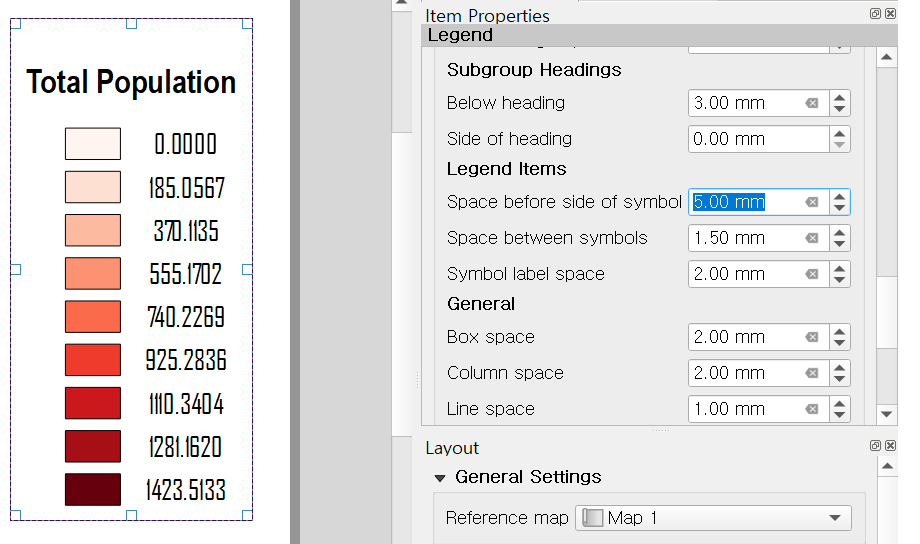The height and width of the screenshot is (544, 920).
Task: Decrease the Side of heading value
Action: pos(840,145)
